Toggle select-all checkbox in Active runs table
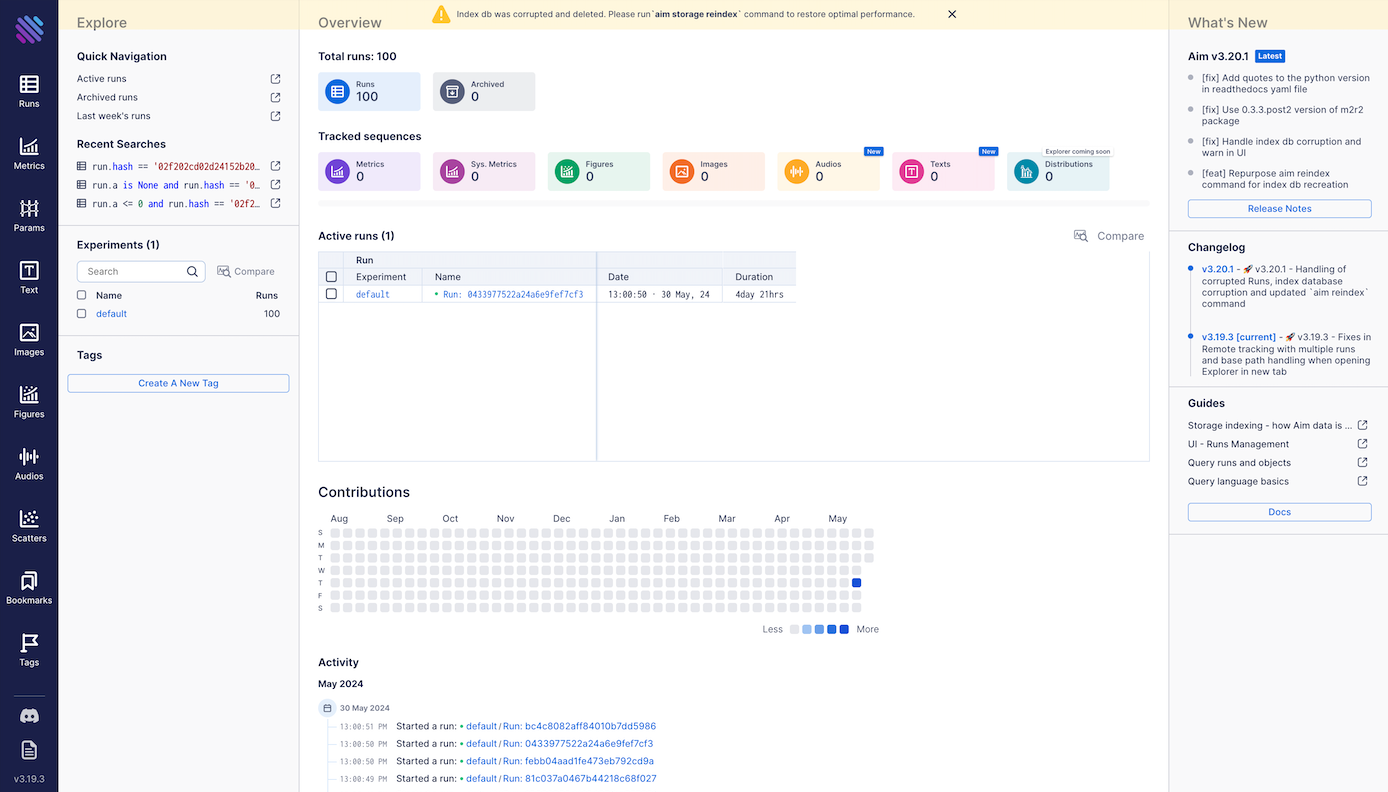 coord(331,277)
